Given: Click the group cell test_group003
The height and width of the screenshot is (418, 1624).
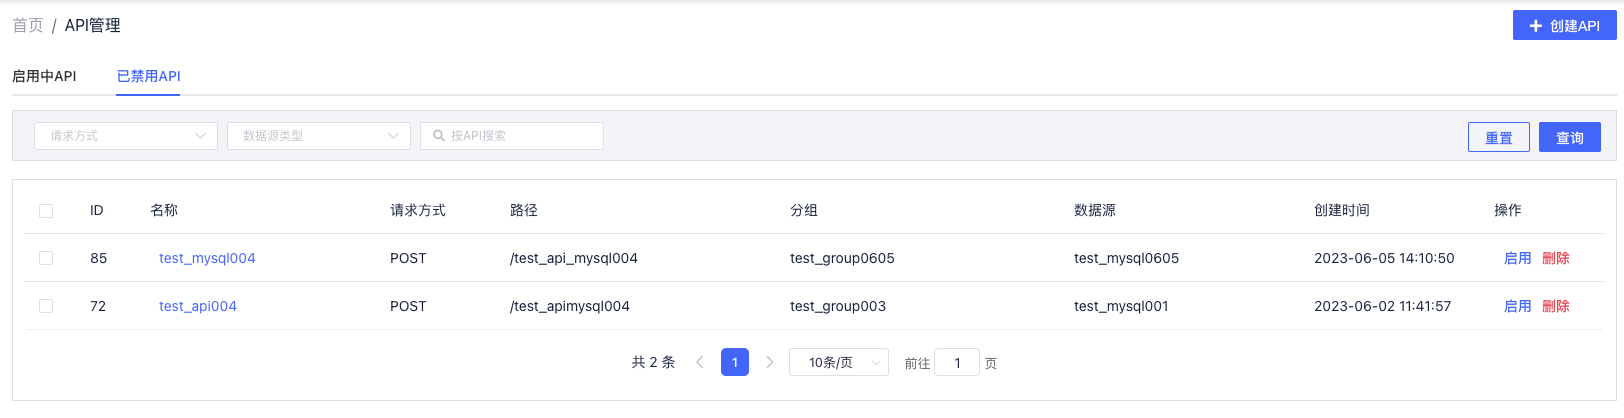Looking at the screenshot, I should pyautogui.click(x=838, y=306).
